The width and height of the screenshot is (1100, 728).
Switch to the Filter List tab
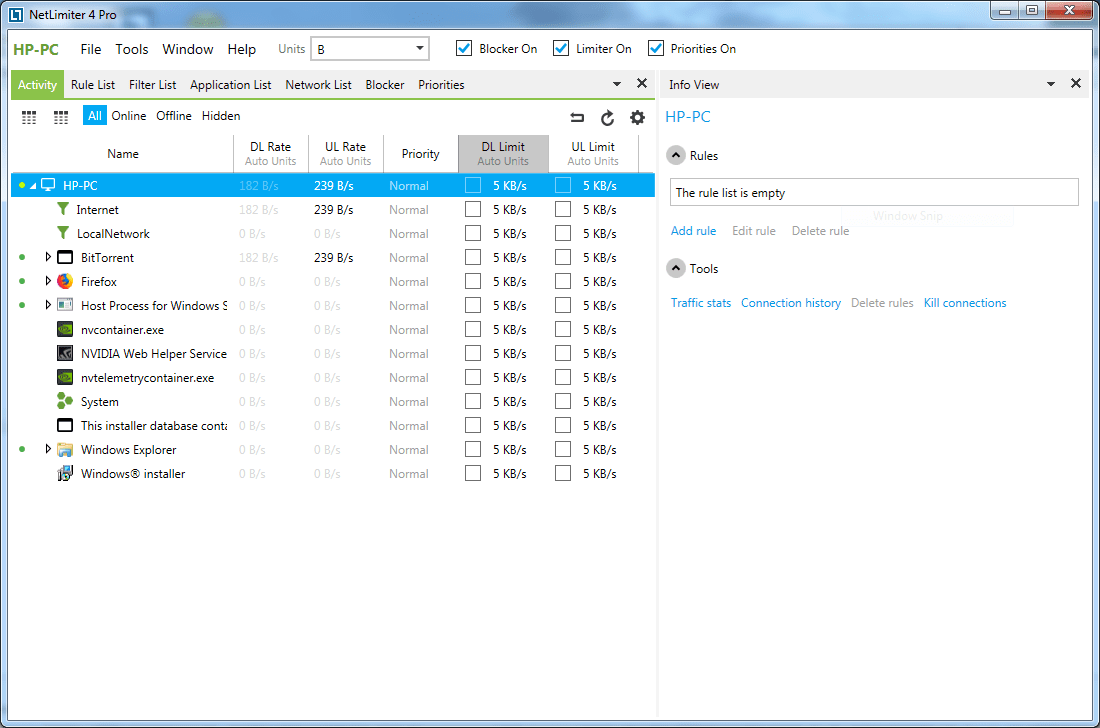(152, 84)
